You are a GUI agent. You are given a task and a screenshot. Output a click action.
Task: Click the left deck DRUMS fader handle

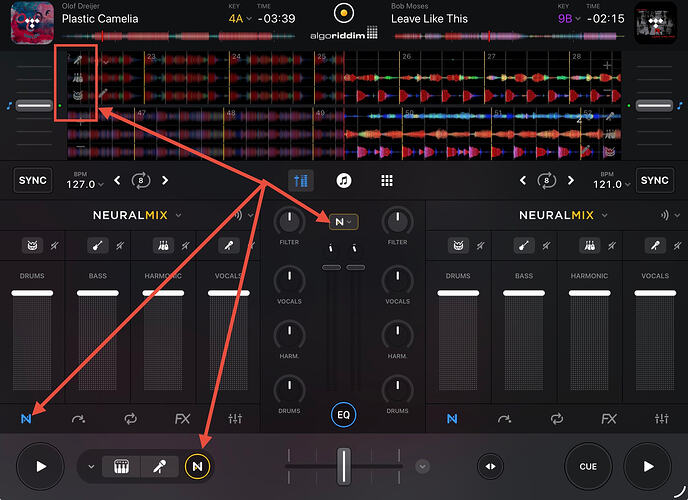pyautogui.click(x=32, y=293)
